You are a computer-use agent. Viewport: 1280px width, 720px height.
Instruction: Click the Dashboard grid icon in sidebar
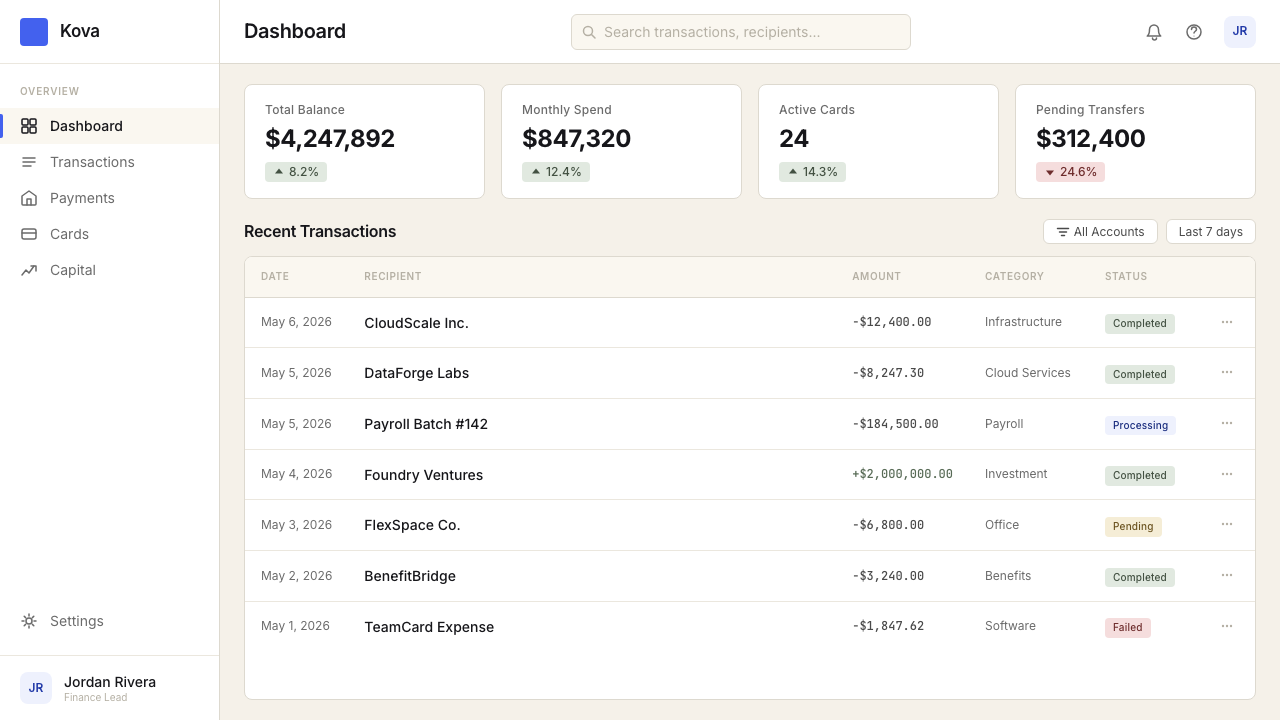pyautogui.click(x=29, y=126)
